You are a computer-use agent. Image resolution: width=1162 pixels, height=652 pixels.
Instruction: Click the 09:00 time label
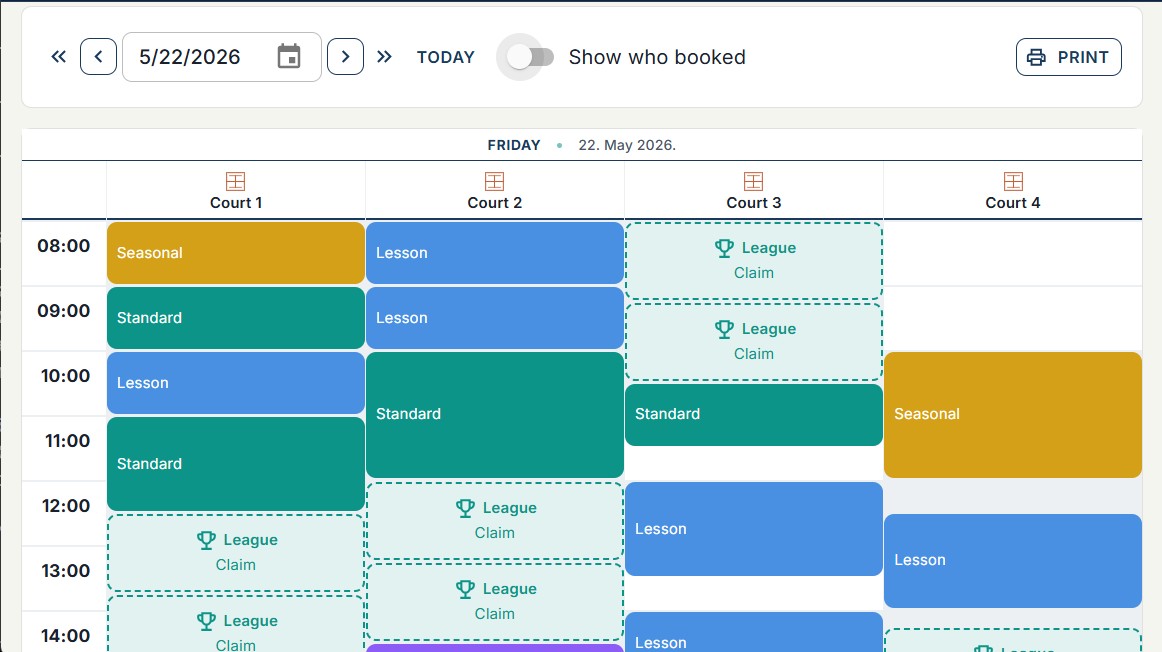pyautogui.click(x=64, y=311)
